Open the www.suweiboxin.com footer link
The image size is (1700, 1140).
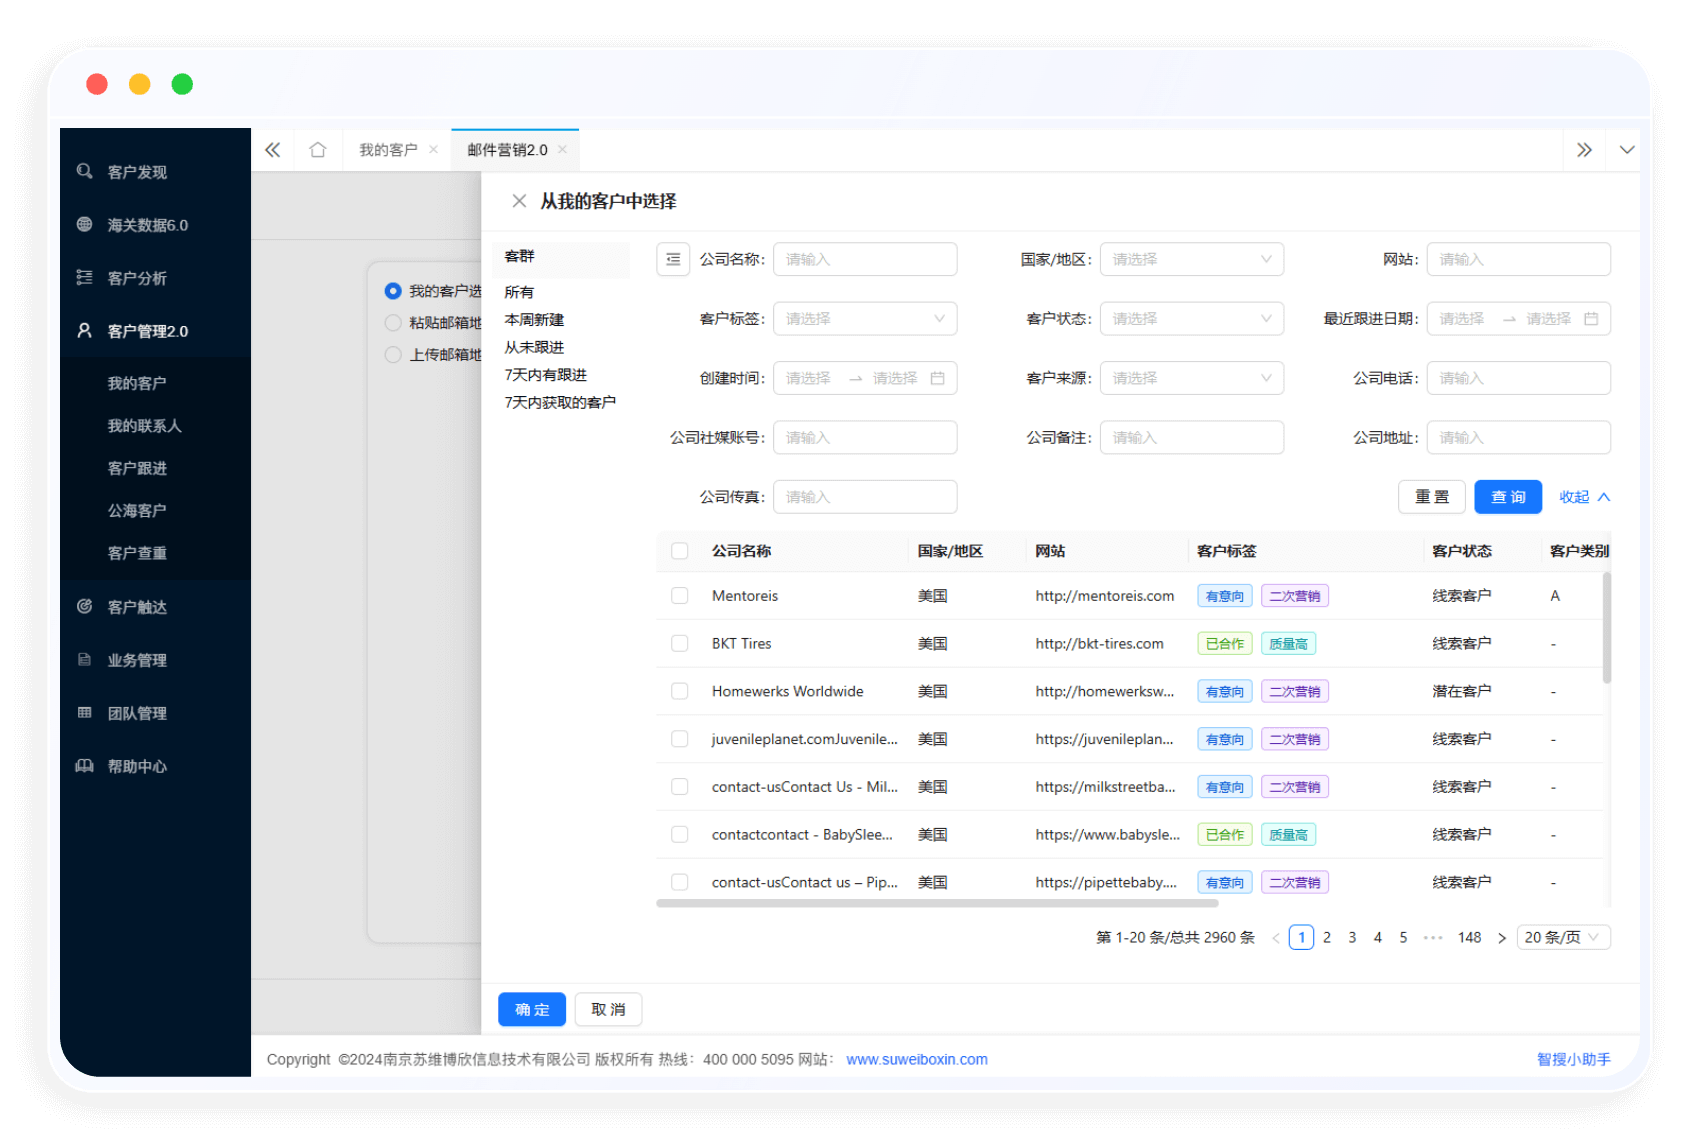(x=916, y=1060)
